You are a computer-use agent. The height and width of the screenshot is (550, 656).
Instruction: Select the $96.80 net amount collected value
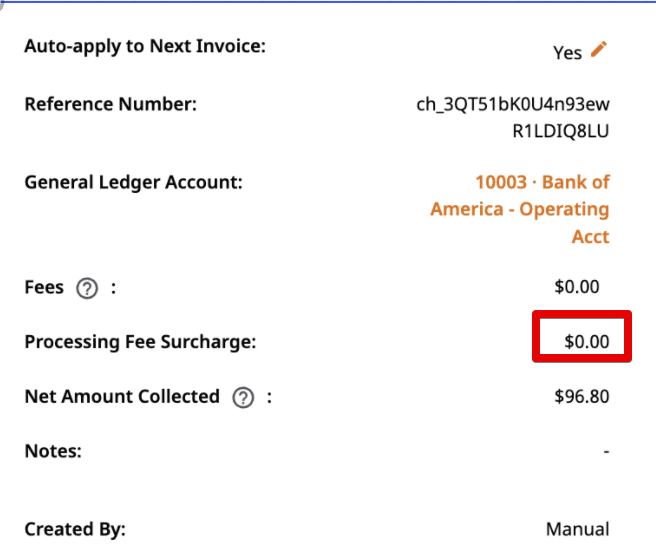pos(582,397)
